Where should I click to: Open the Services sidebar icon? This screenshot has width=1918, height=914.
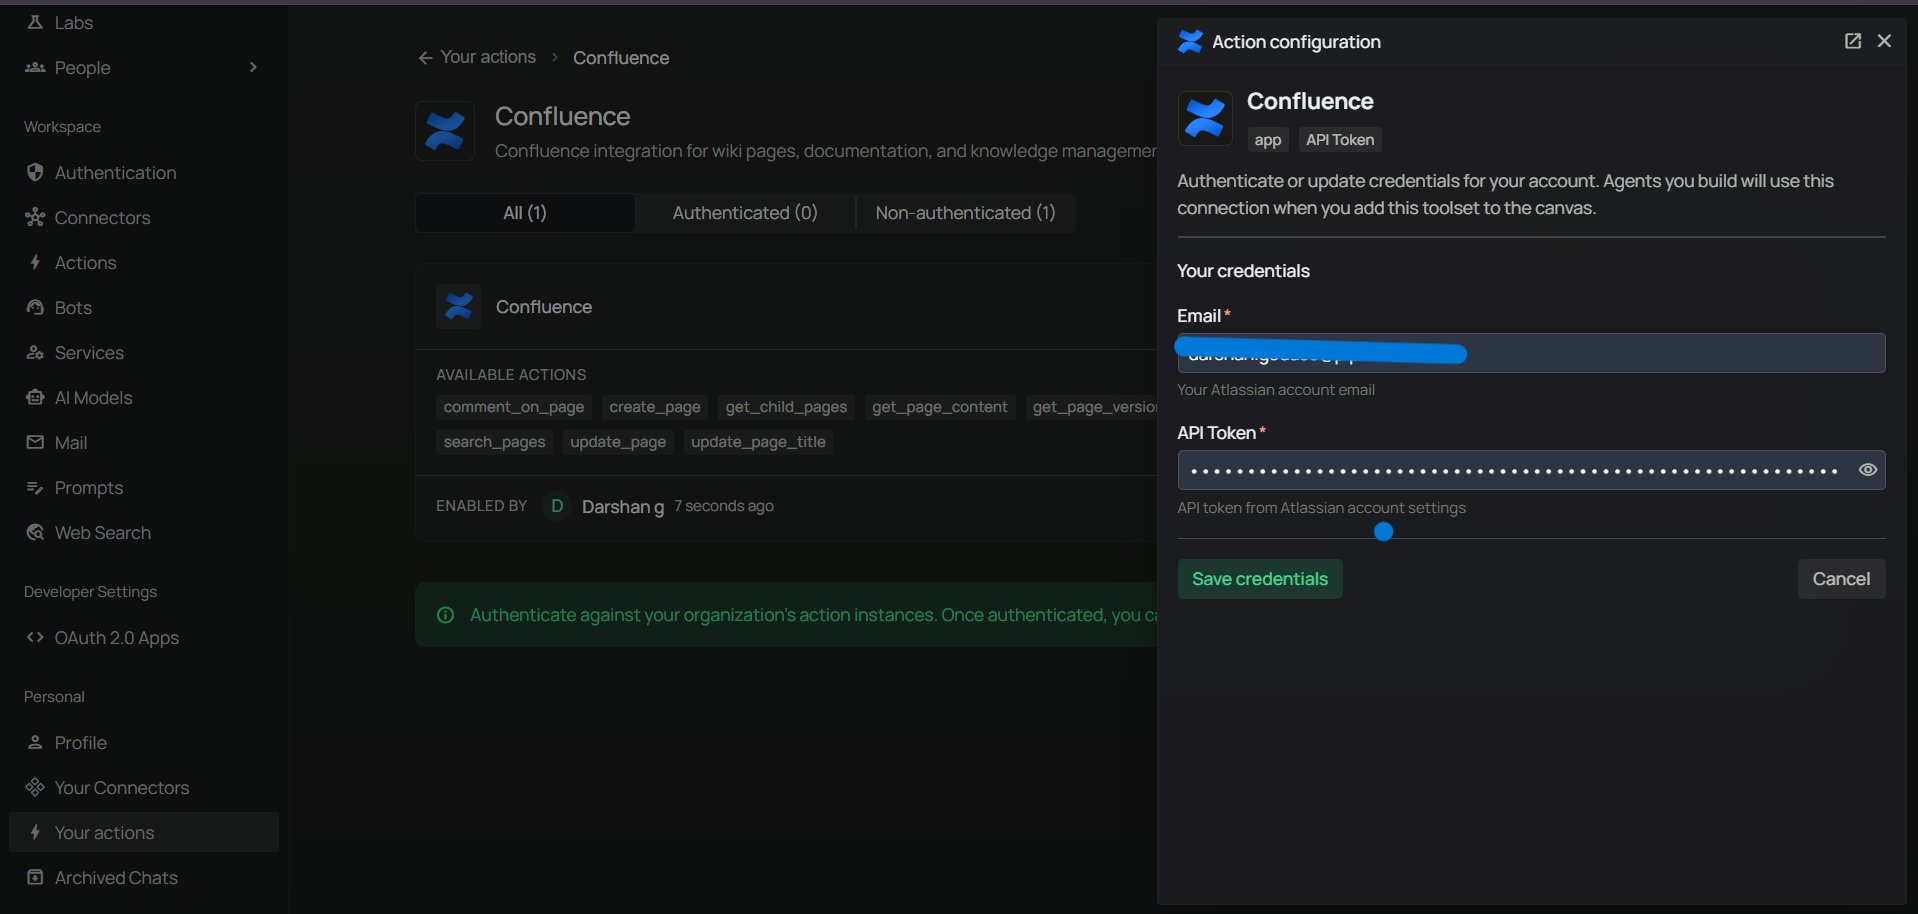tap(35, 352)
